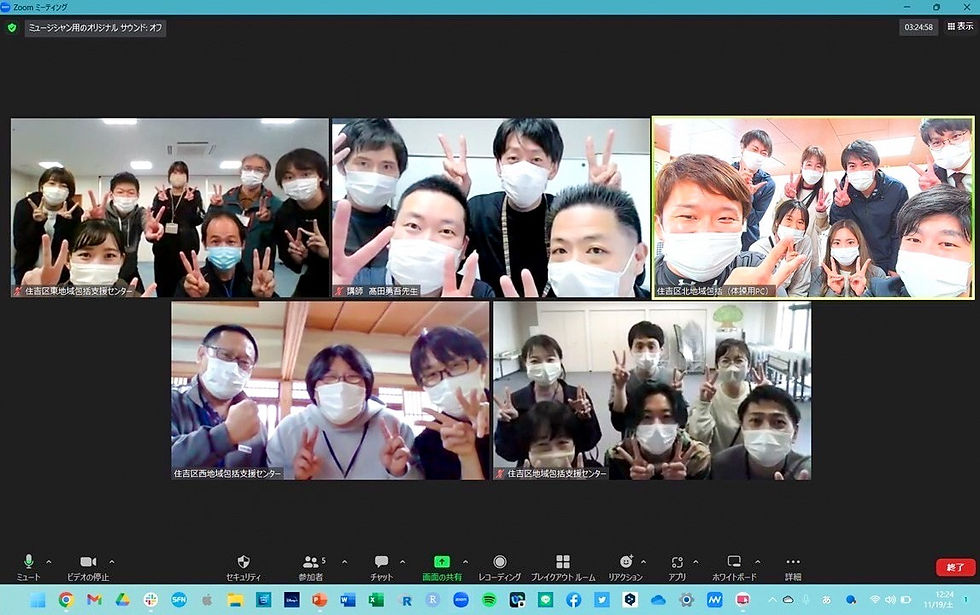The image size is (980, 615).
Task: Open Settings gear from the taskbar
Action: click(x=686, y=600)
